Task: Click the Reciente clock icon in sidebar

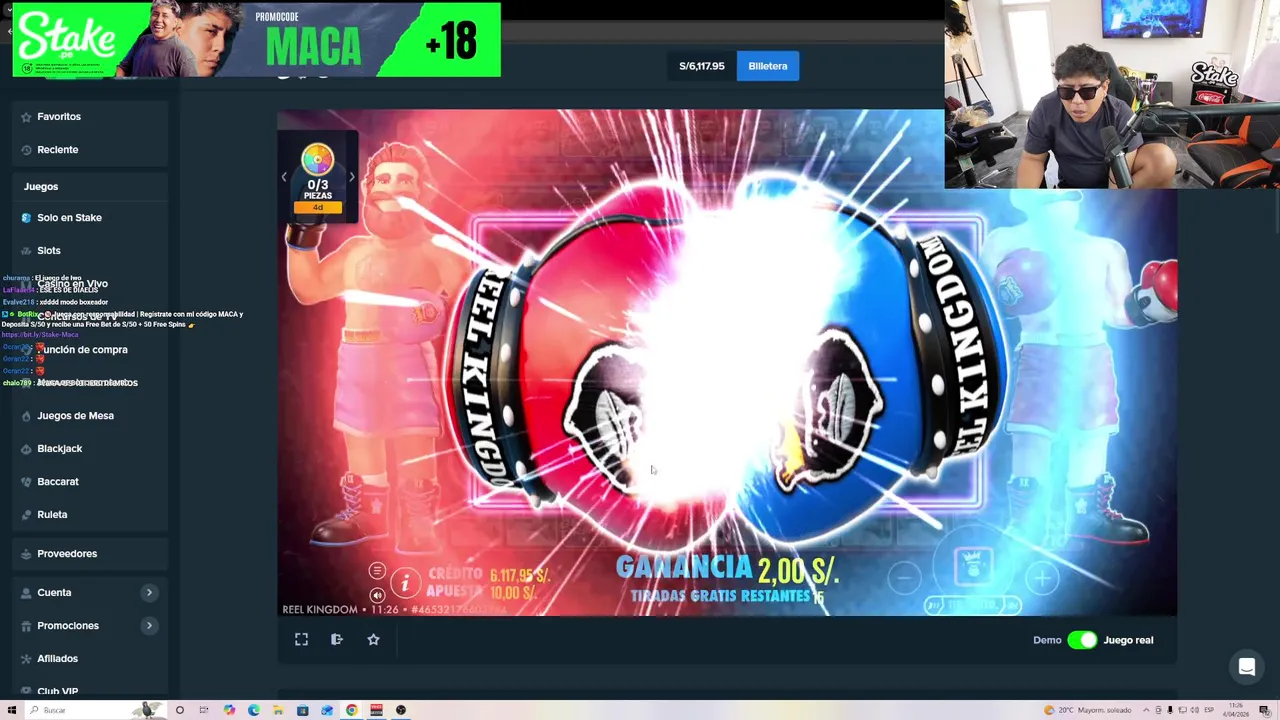Action: [x=26, y=150]
